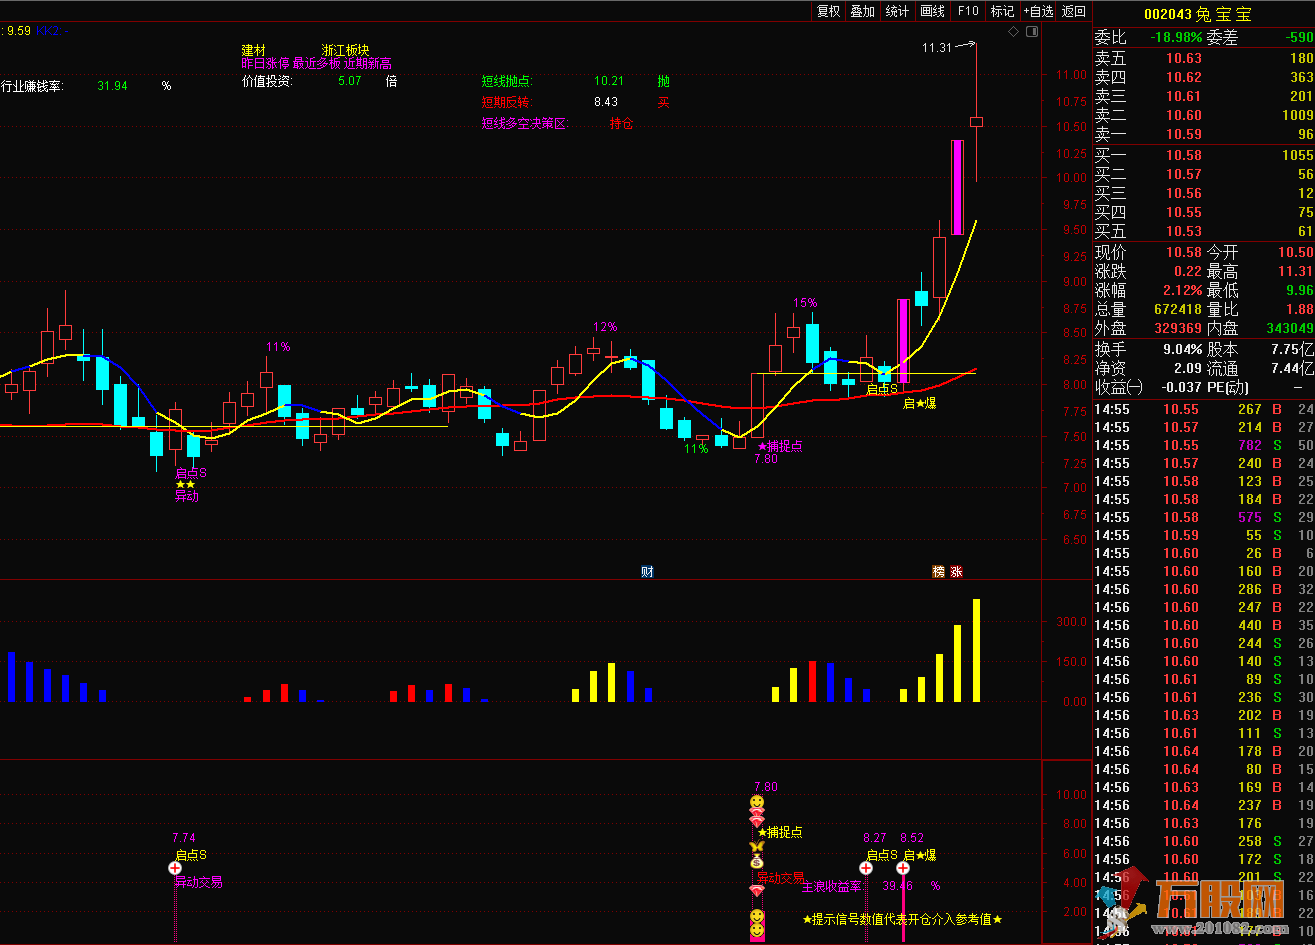
Task: Click the 行业赚钱率 value 31.94
Action: [x=112, y=86]
